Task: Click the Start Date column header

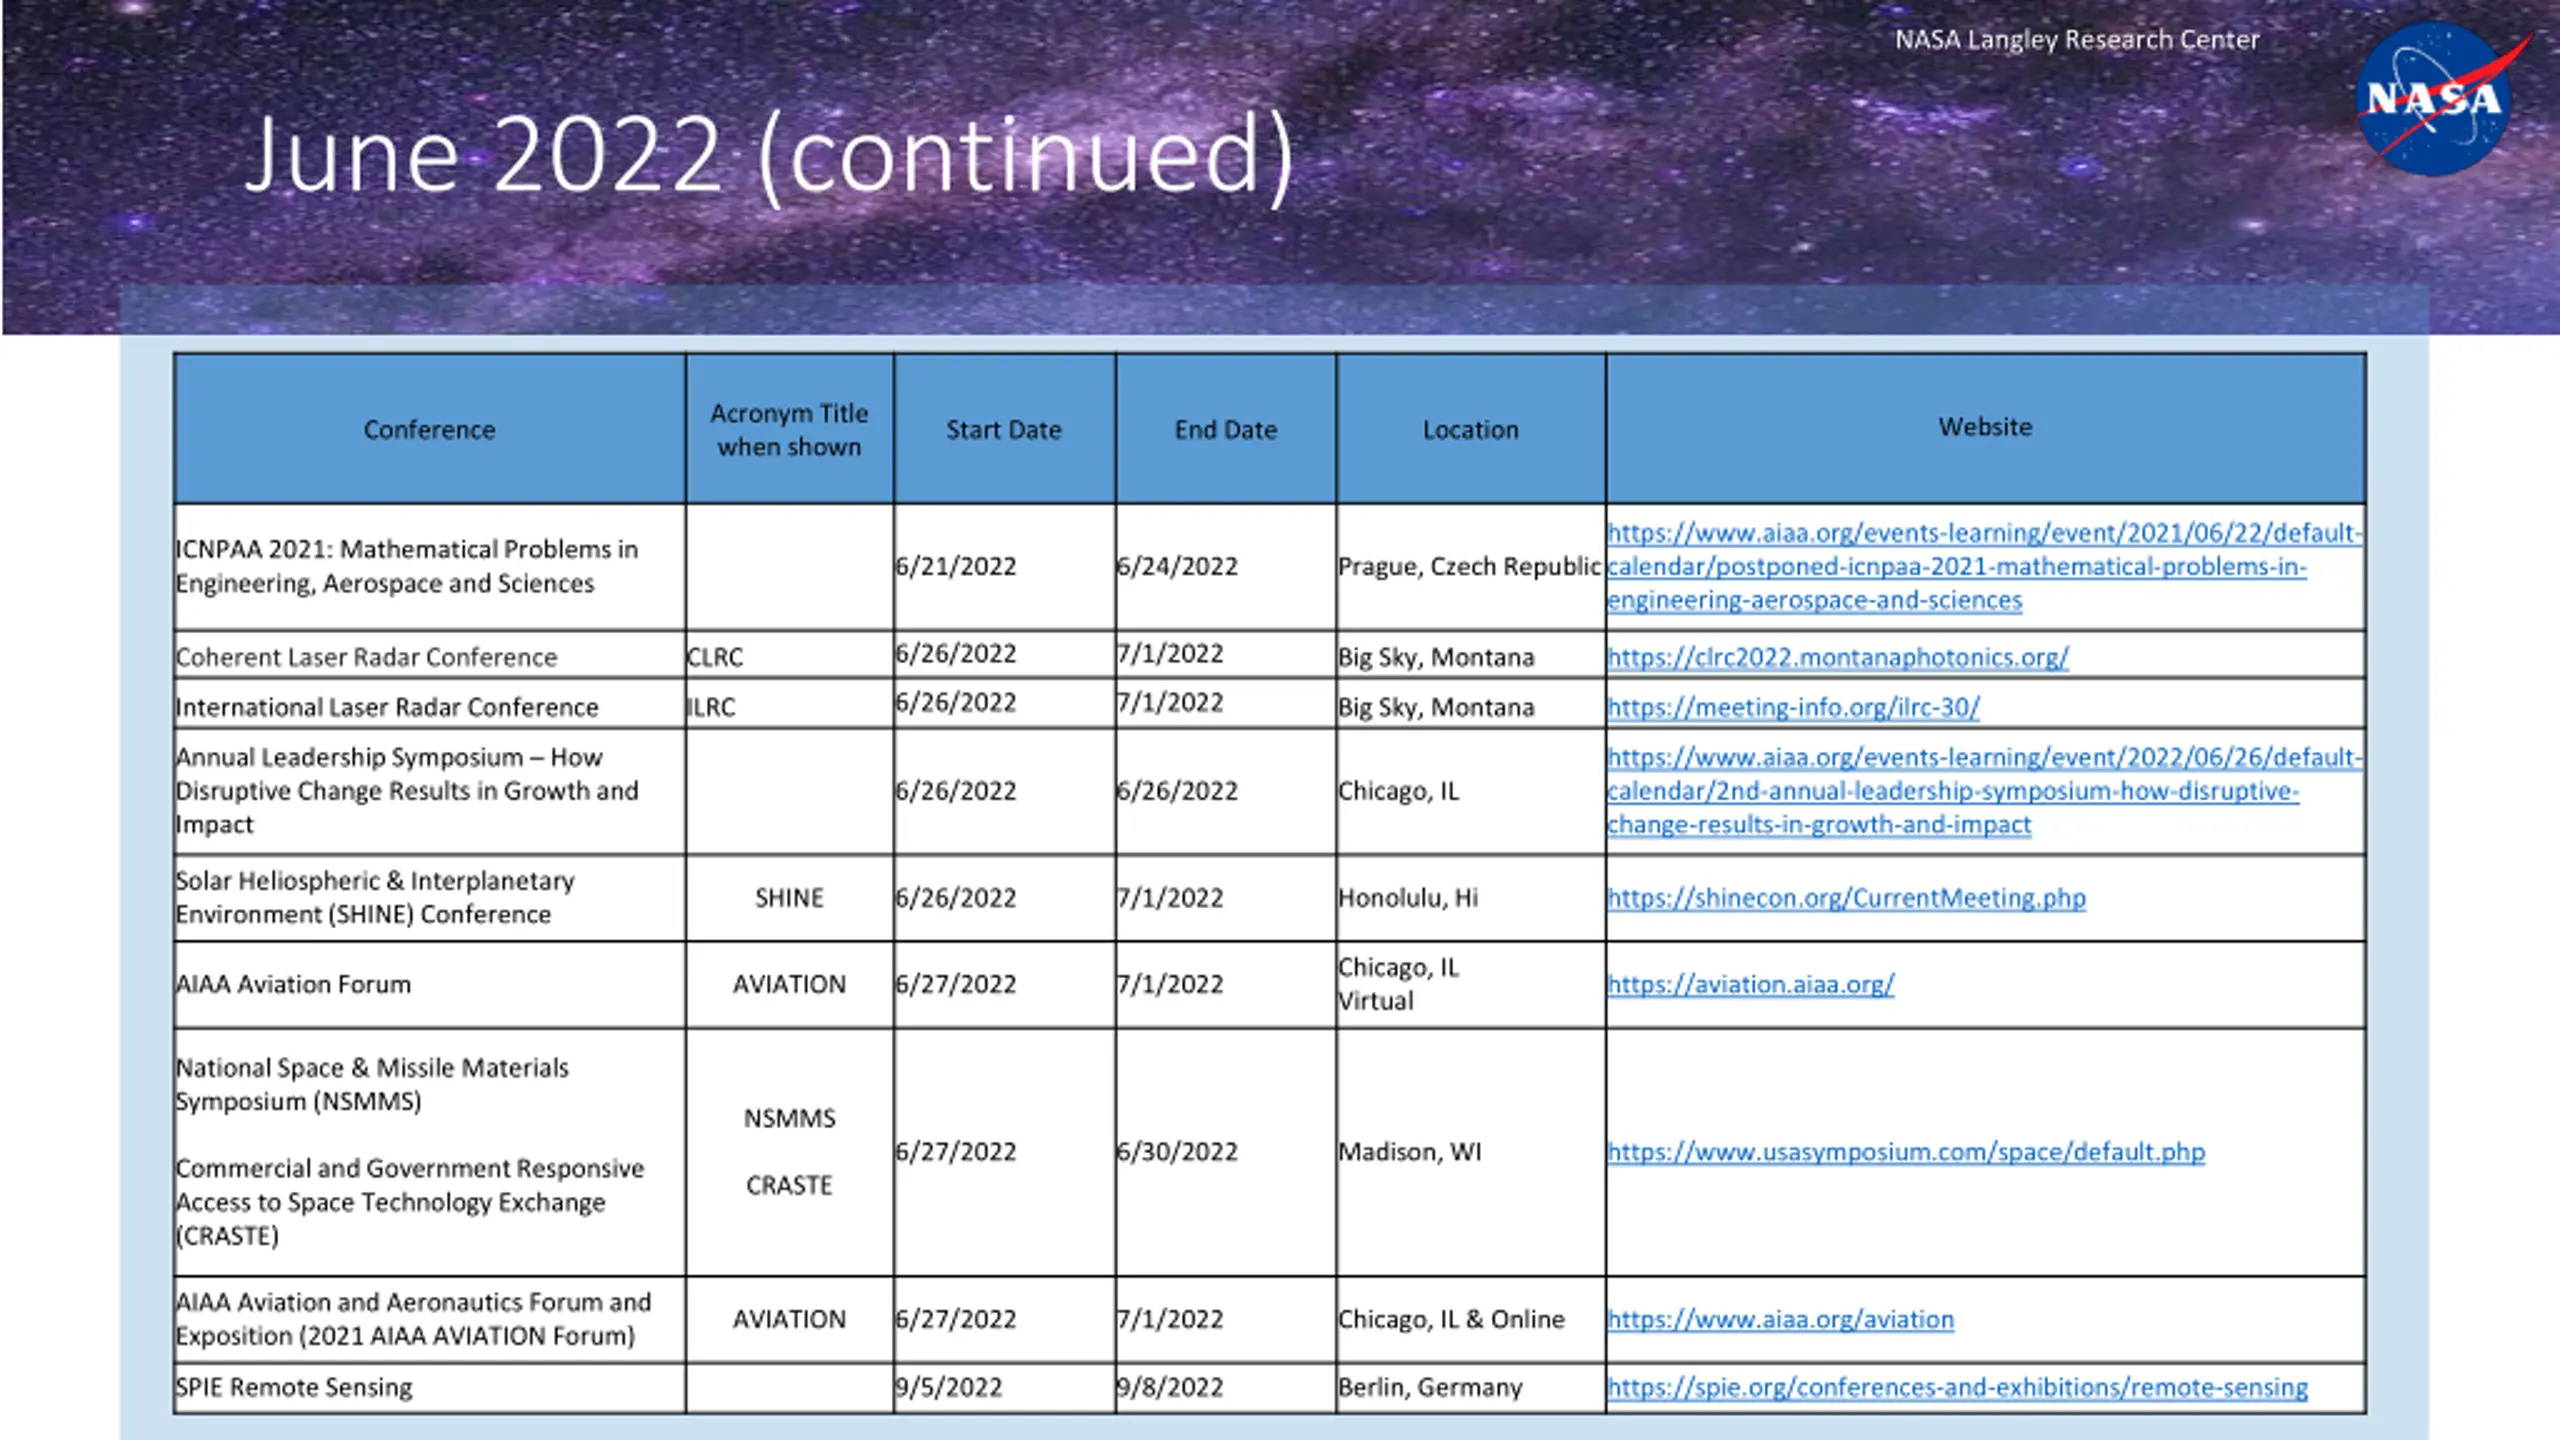Action: (x=1004, y=429)
